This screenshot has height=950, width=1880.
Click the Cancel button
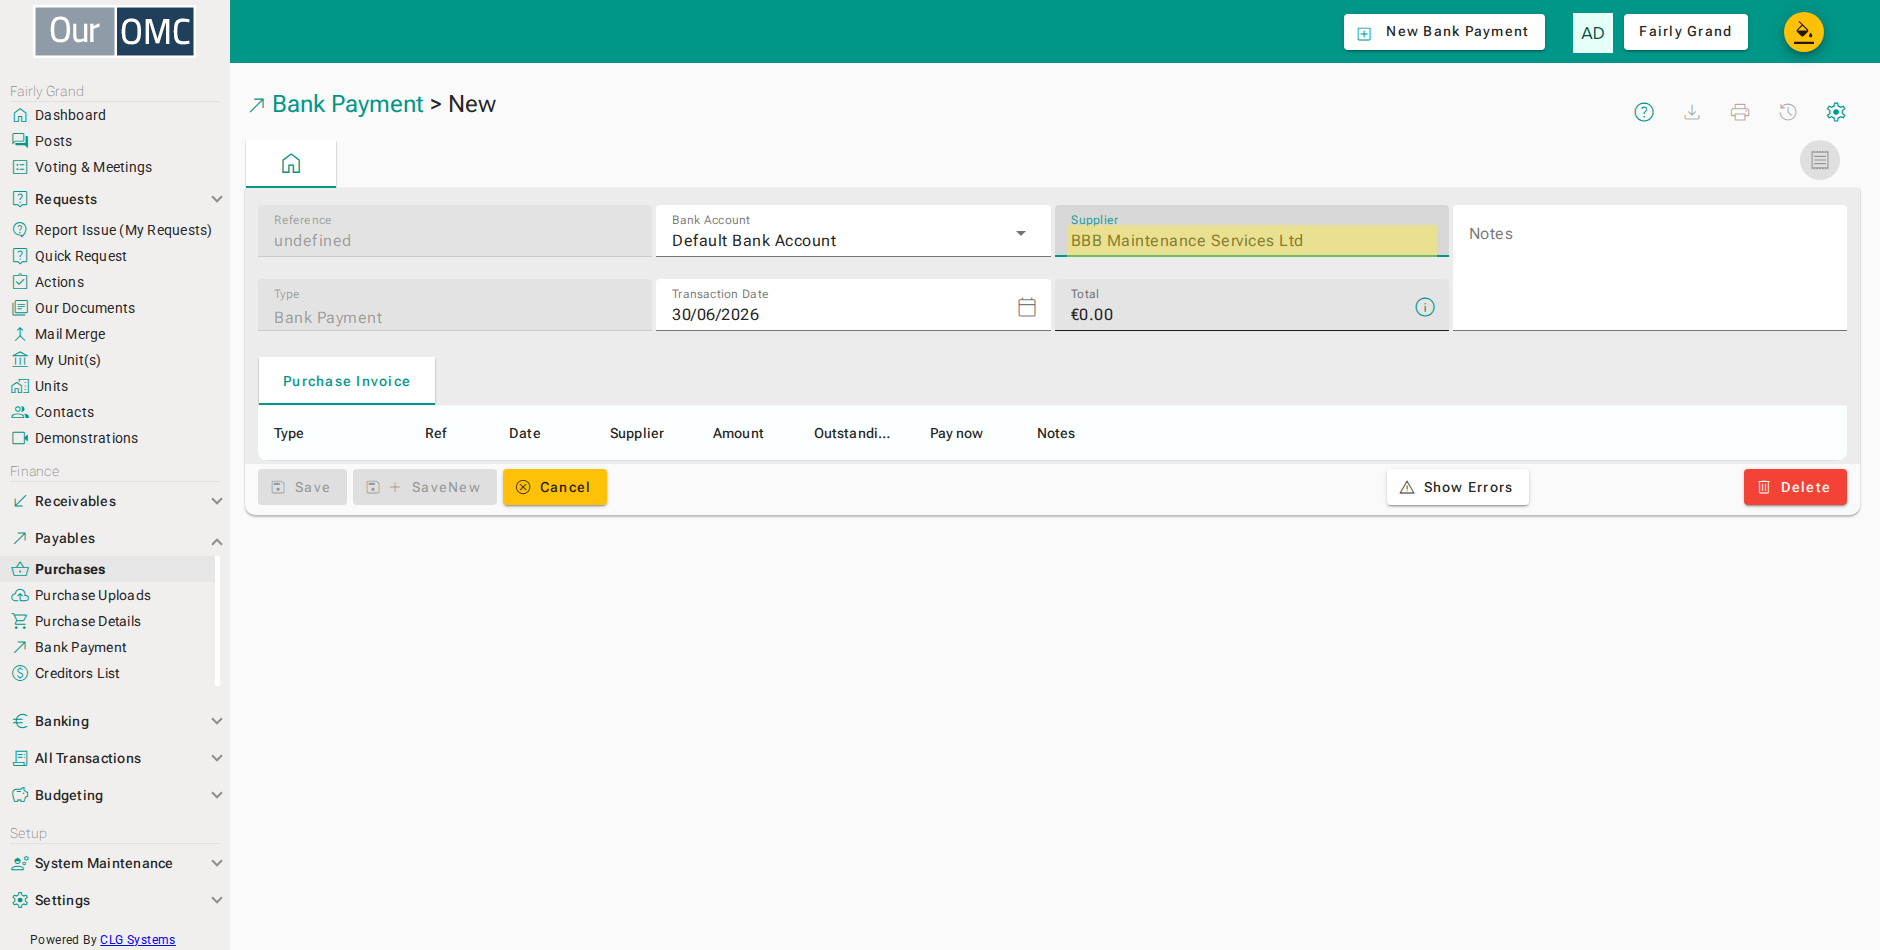pos(555,487)
